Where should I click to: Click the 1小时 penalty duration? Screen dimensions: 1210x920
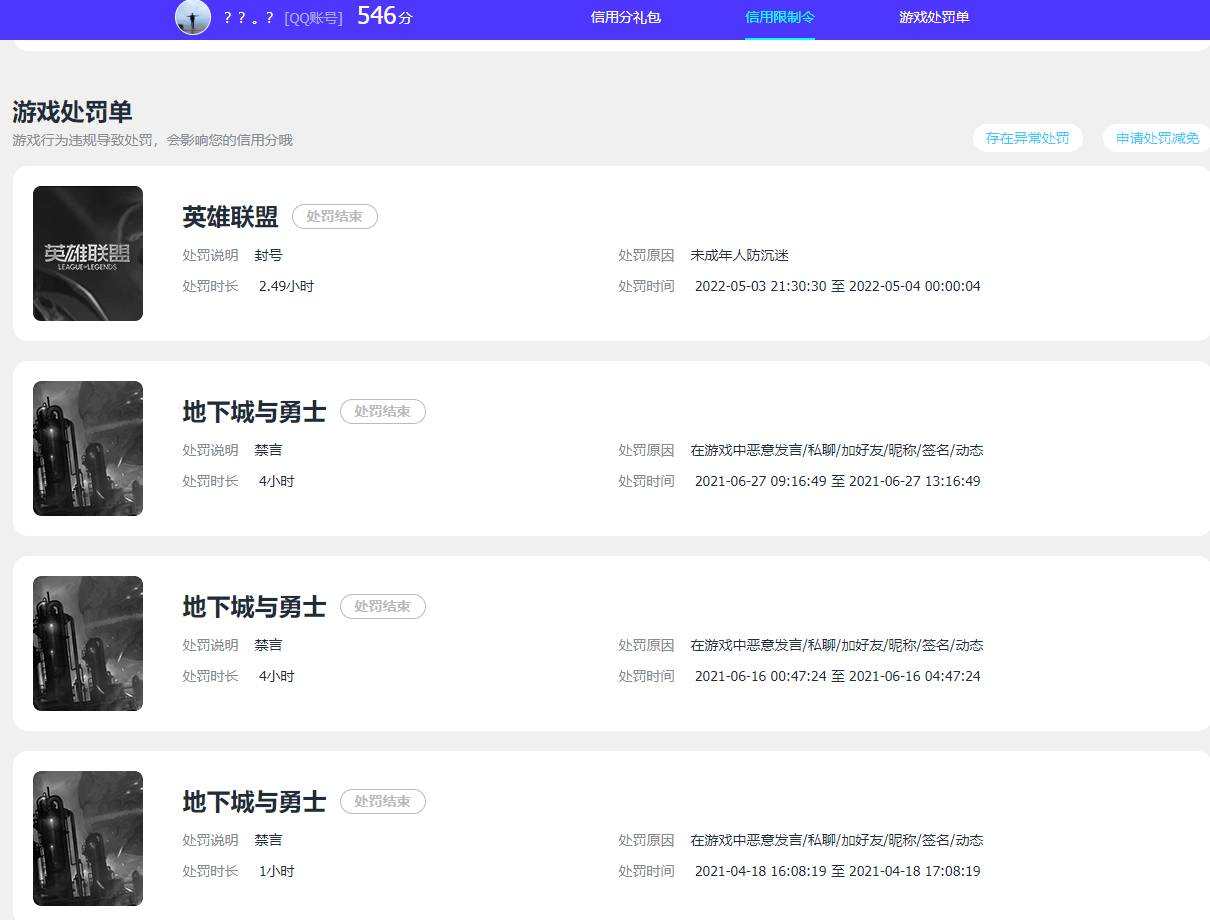click(x=276, y=871)
